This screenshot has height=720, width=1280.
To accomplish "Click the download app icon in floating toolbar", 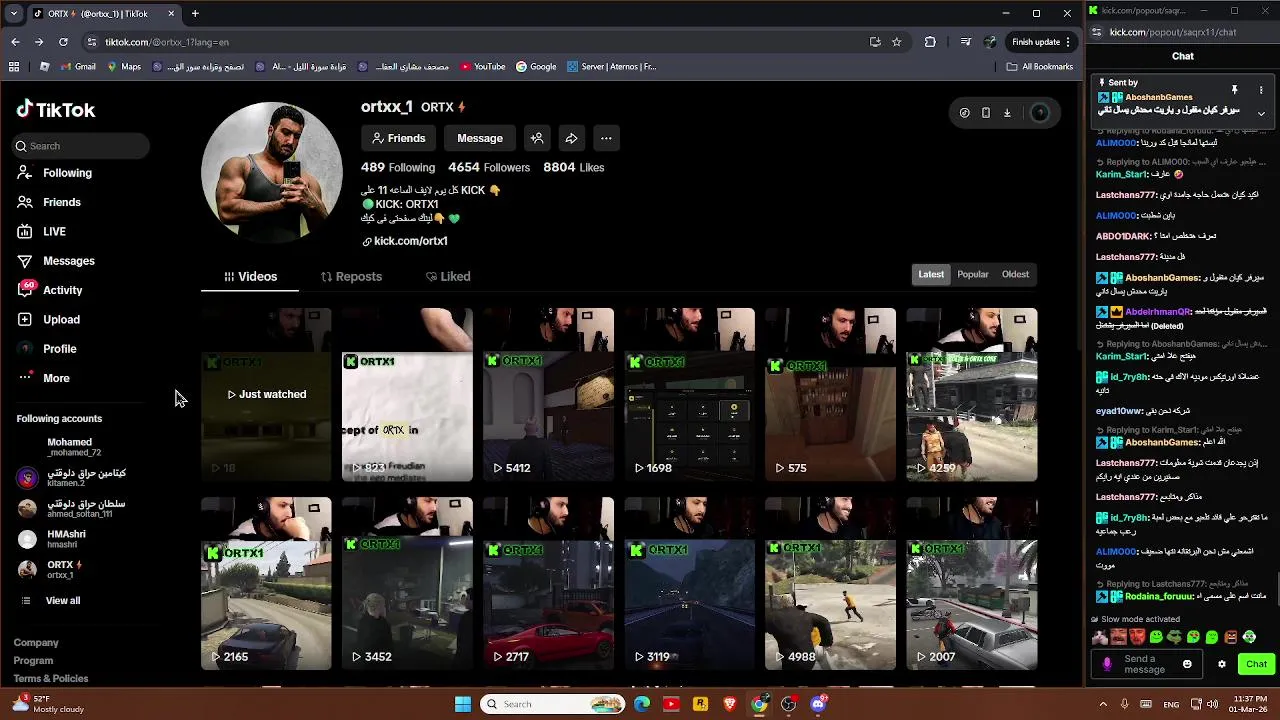I will click(1007, 113).
